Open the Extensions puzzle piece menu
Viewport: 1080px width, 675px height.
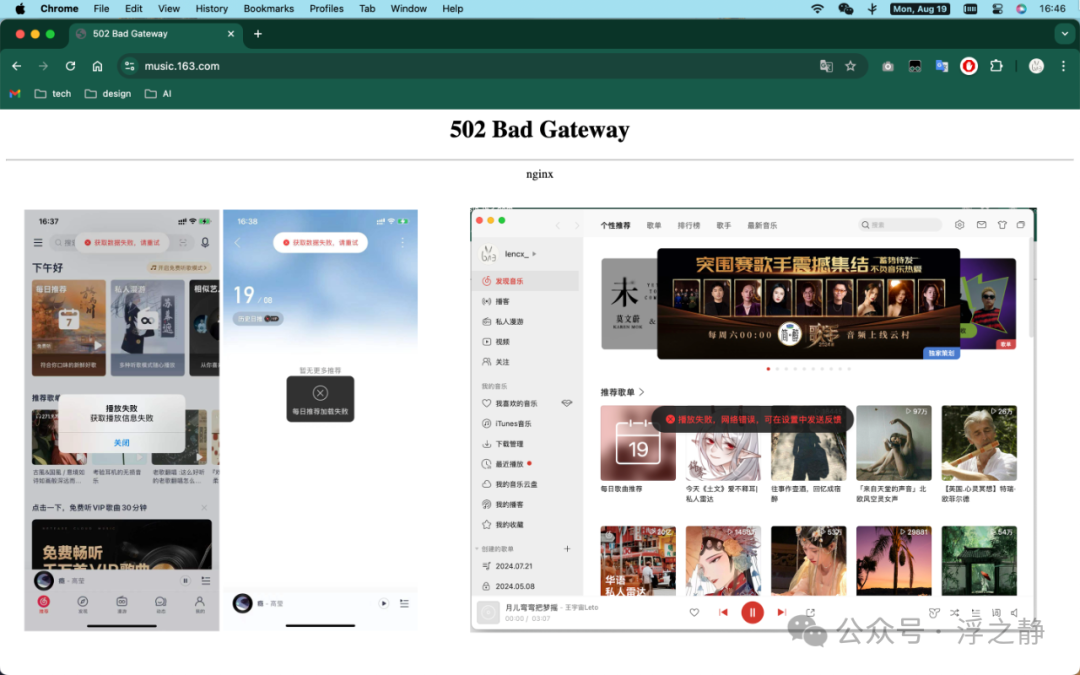[x=996, y=66]
